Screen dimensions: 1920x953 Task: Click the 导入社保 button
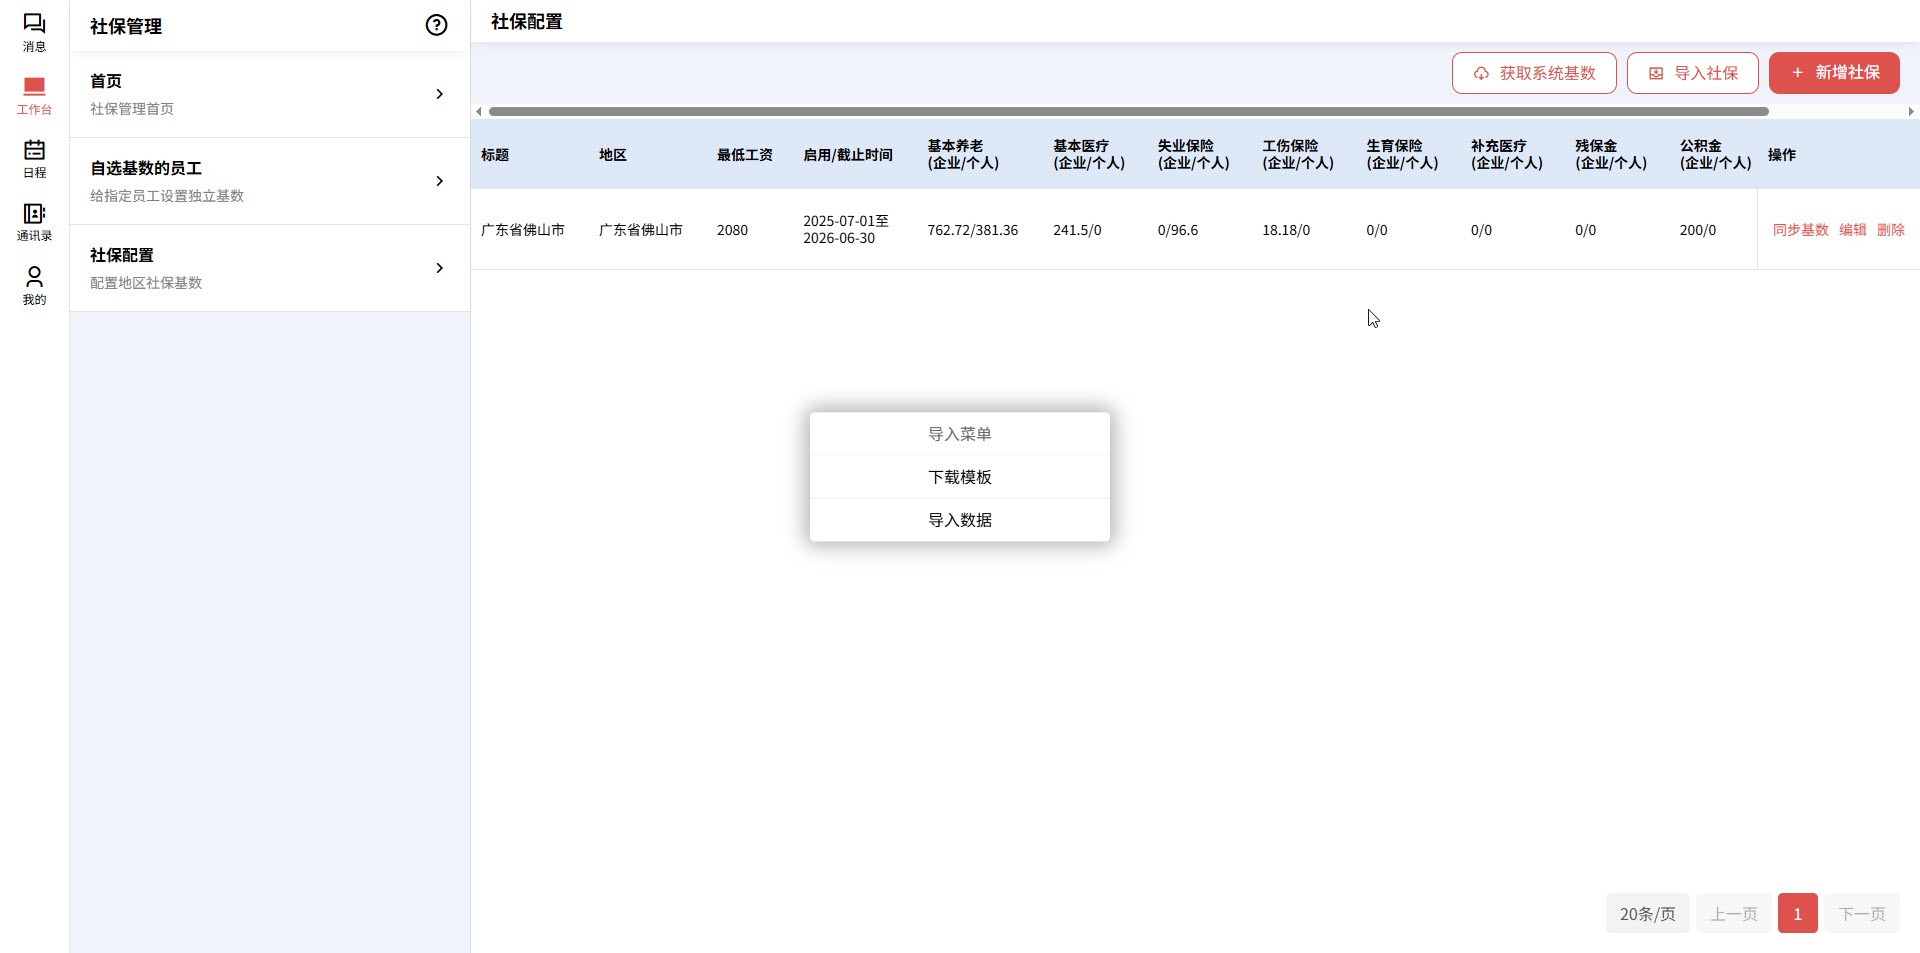(1691, 73)
